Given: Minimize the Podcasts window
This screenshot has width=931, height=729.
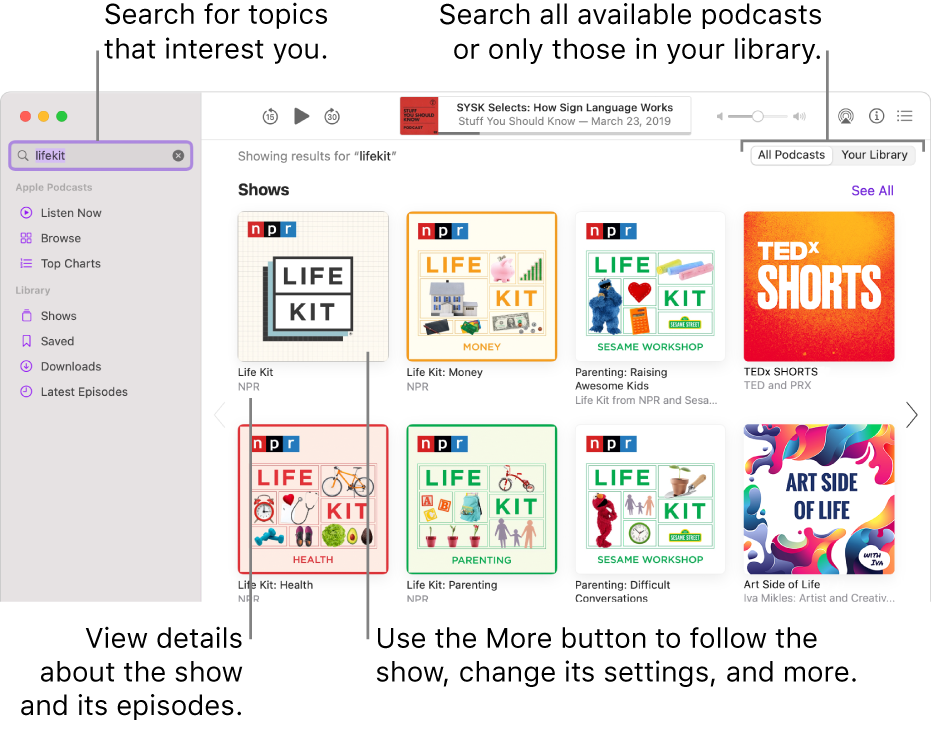Looking at the screenshot, I should coord(43,116).
